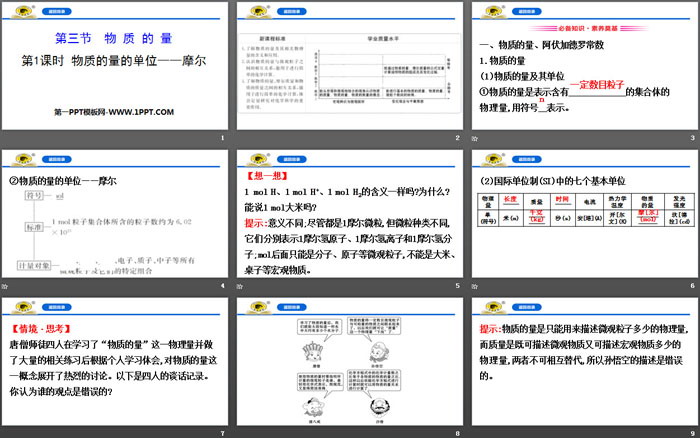
Task: Open the slide with four cartoon characters
Action: 348,367
